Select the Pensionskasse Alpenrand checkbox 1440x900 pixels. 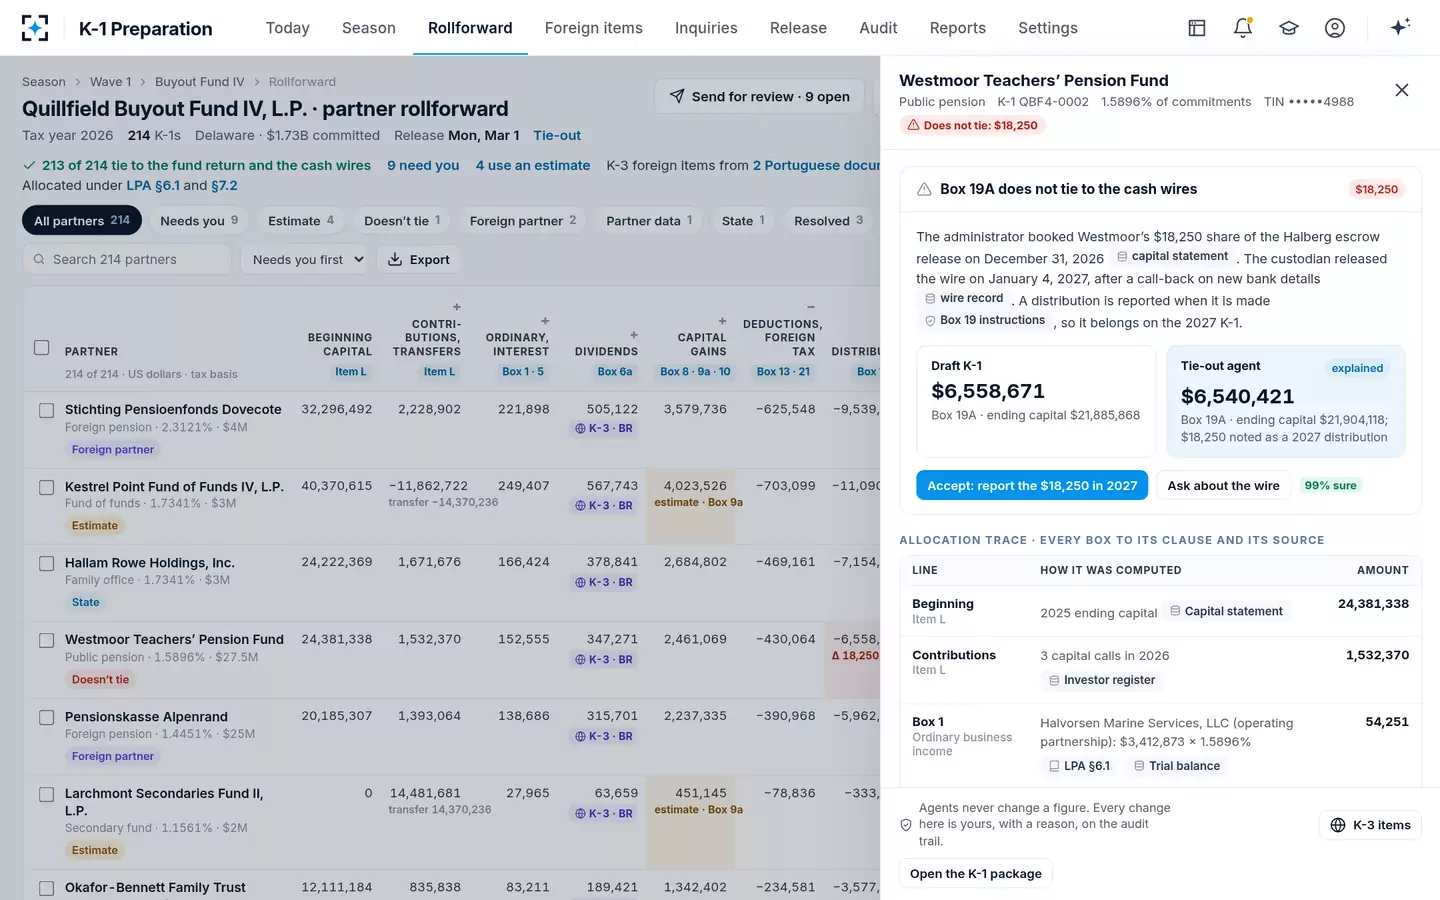tap(46, 717)
